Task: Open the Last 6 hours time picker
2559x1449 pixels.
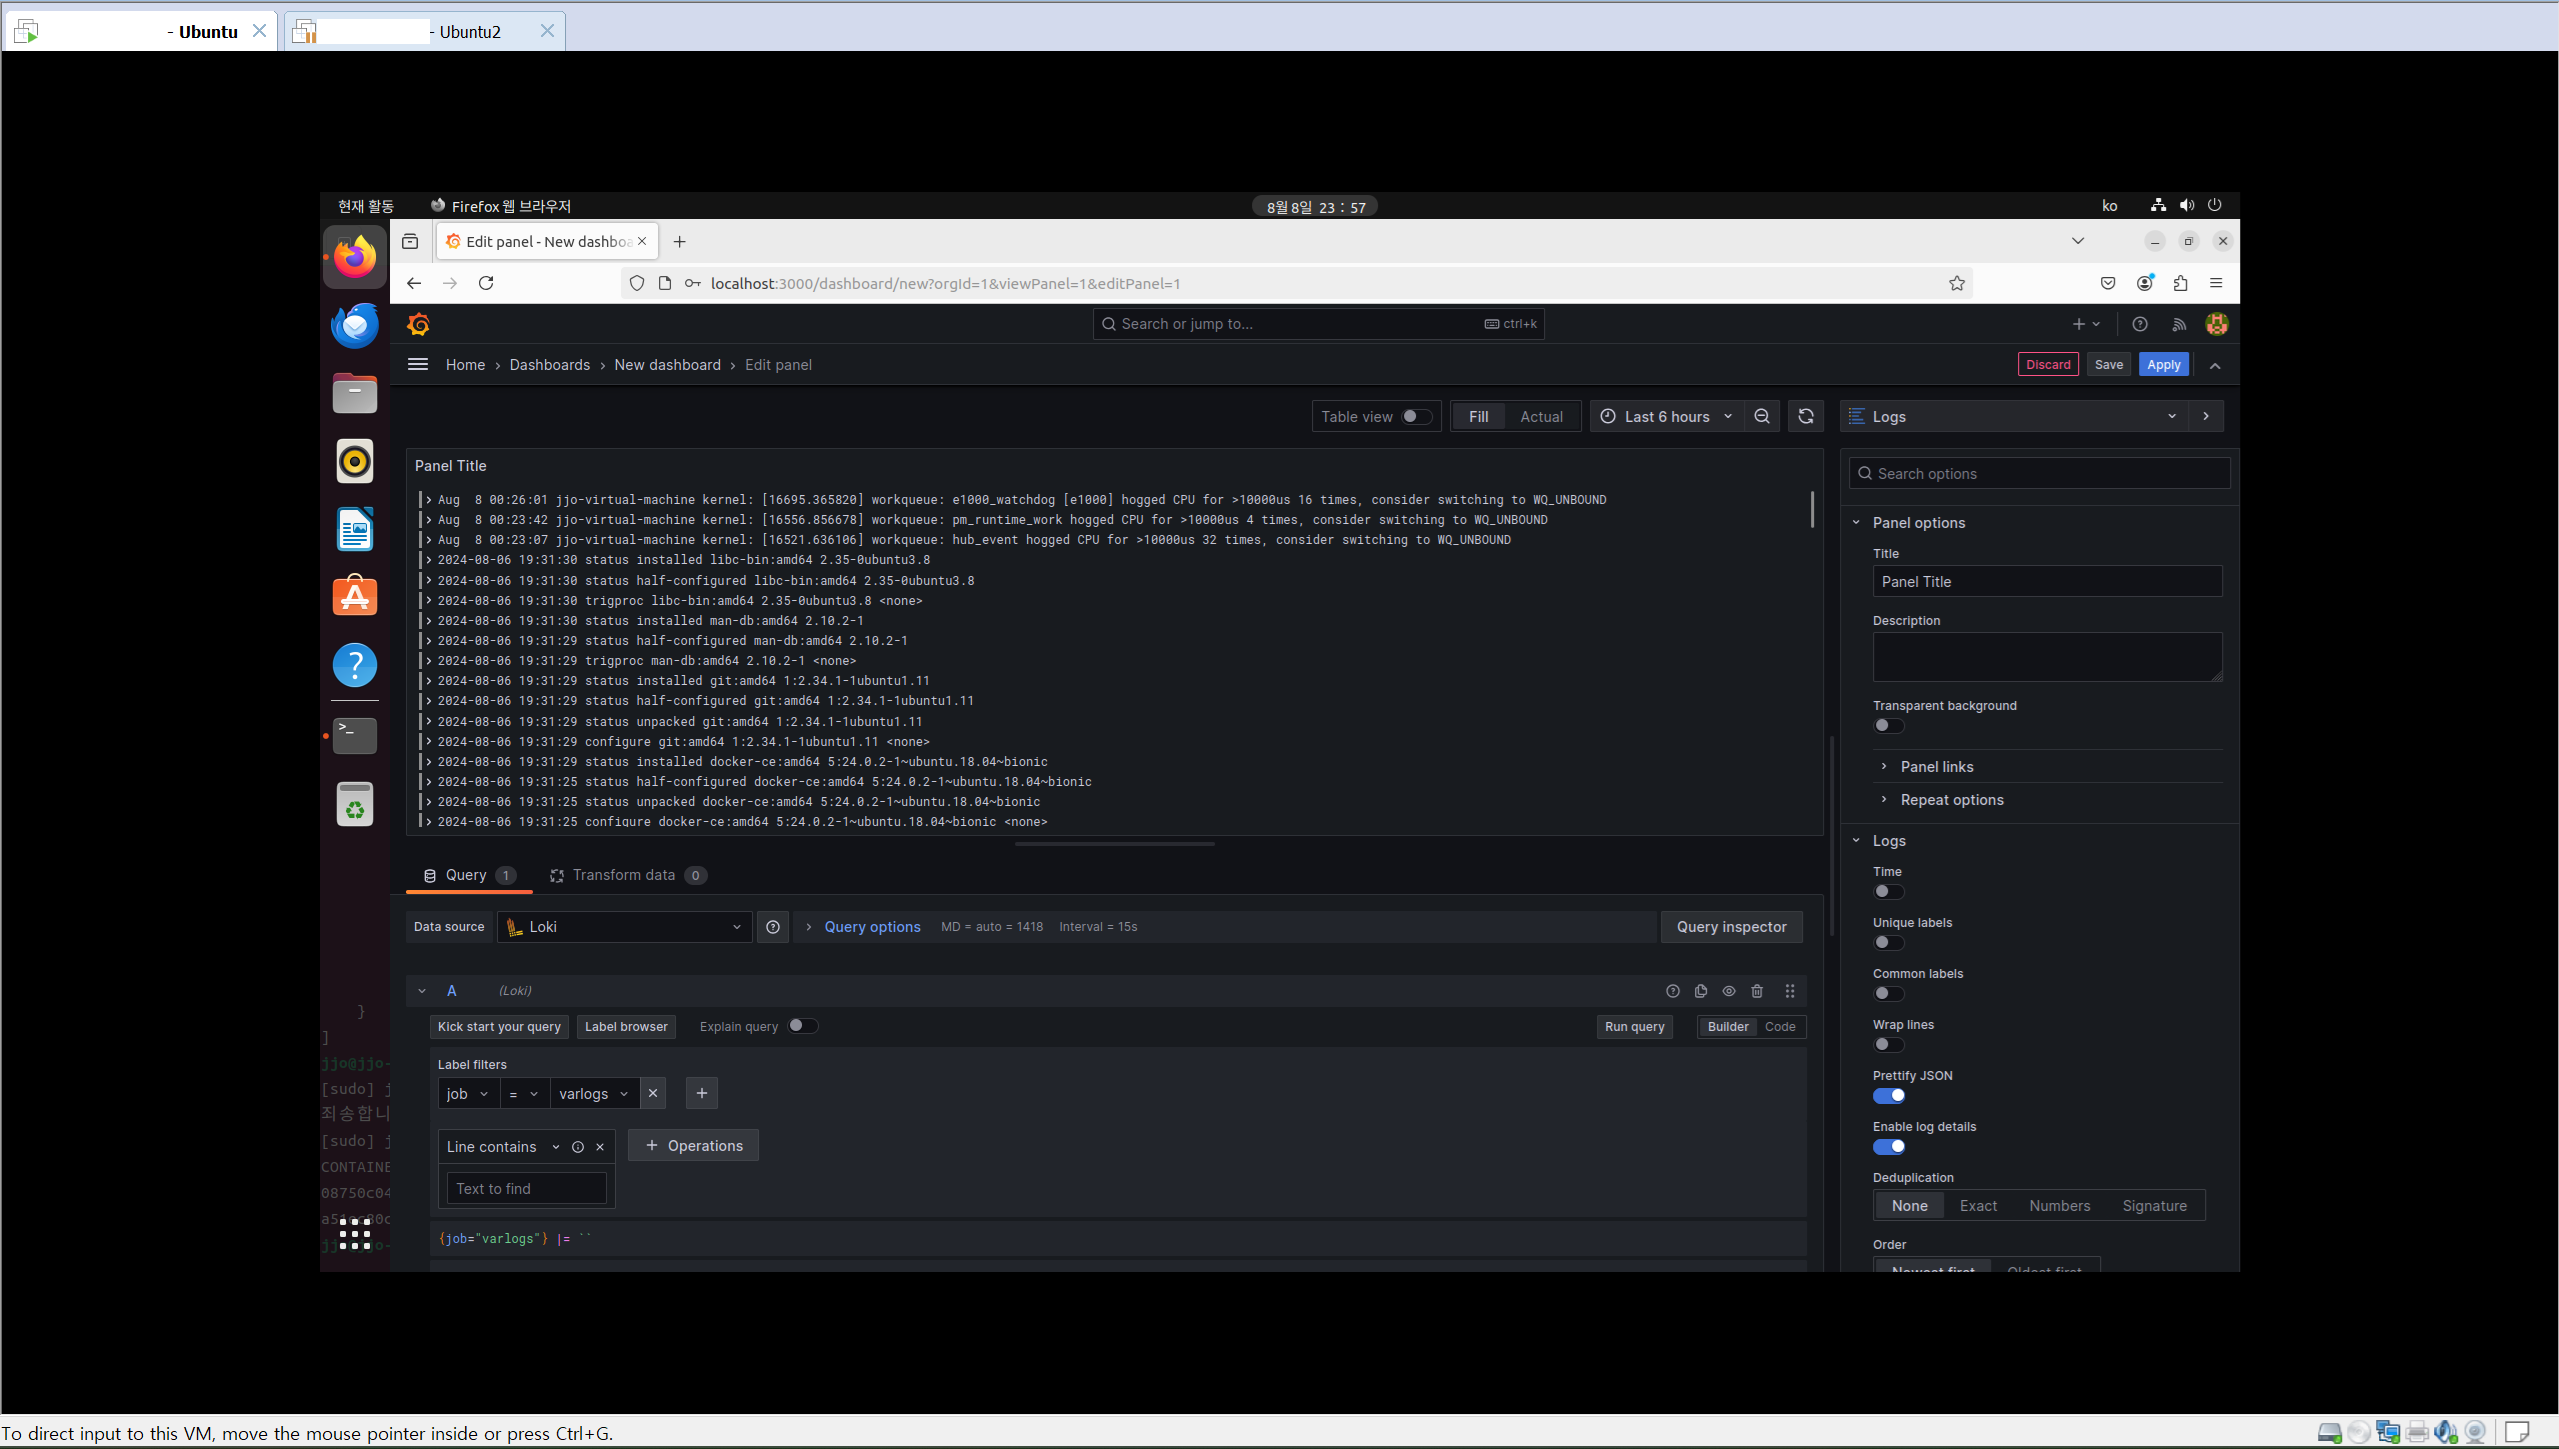Action: tap(1666, 417)
